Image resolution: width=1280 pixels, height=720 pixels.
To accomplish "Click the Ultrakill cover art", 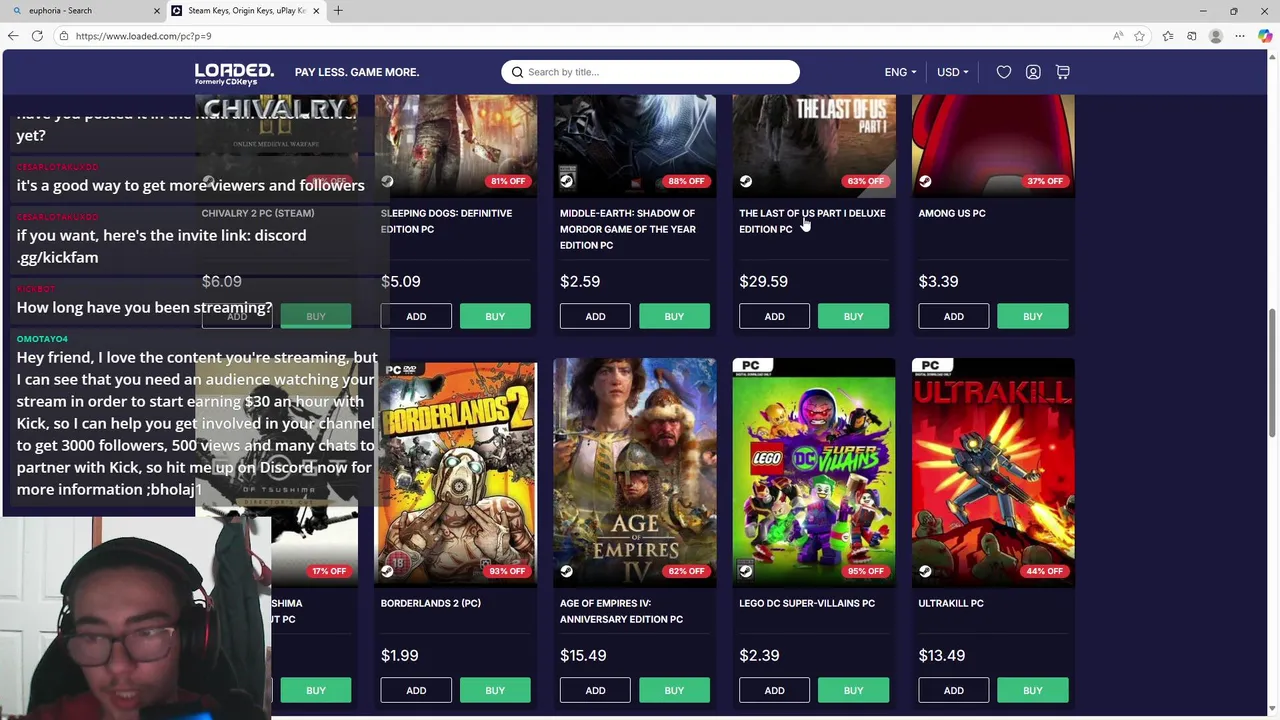I will click(x=993, y=472).
